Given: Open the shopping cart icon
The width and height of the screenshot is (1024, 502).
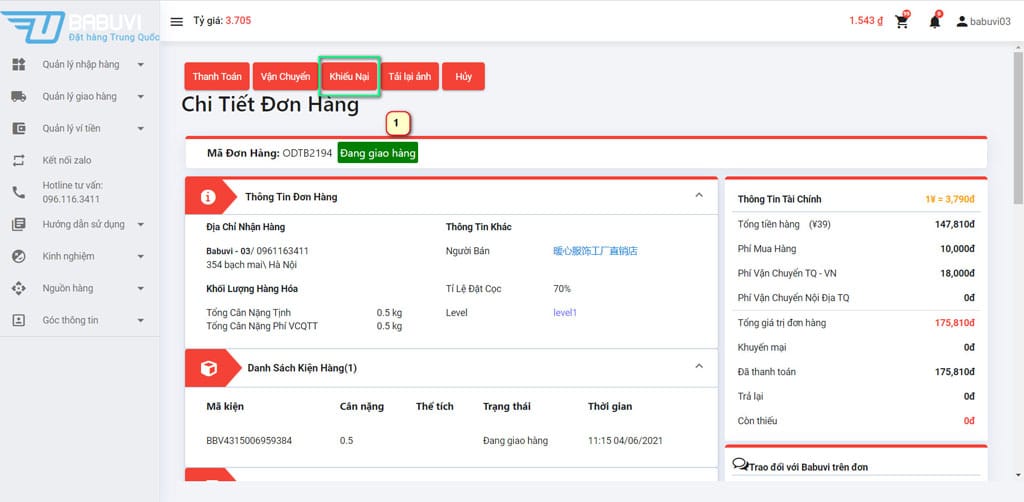Looking at the screenshot, I should coord(902,22).
